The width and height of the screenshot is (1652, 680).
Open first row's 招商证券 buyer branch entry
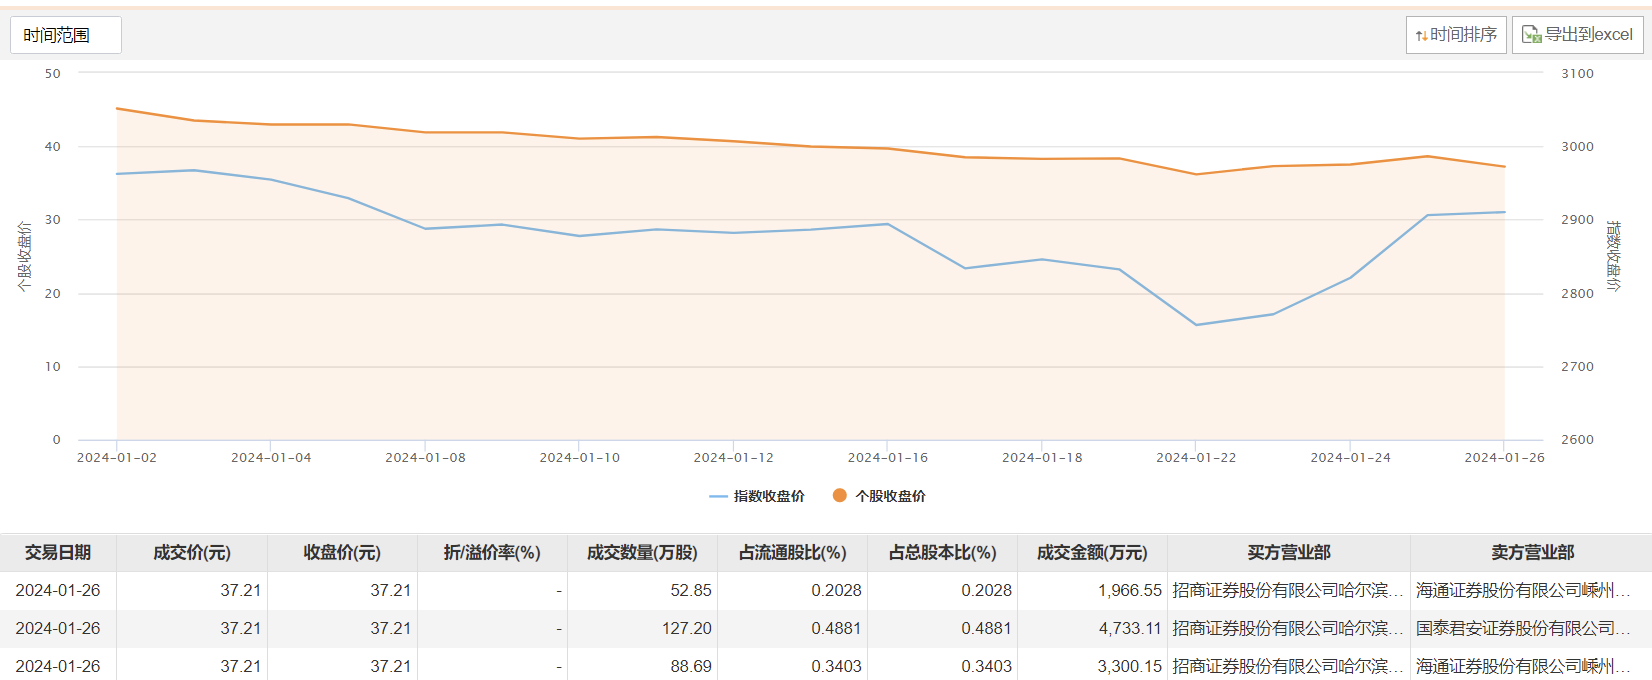click(1288, 591)
